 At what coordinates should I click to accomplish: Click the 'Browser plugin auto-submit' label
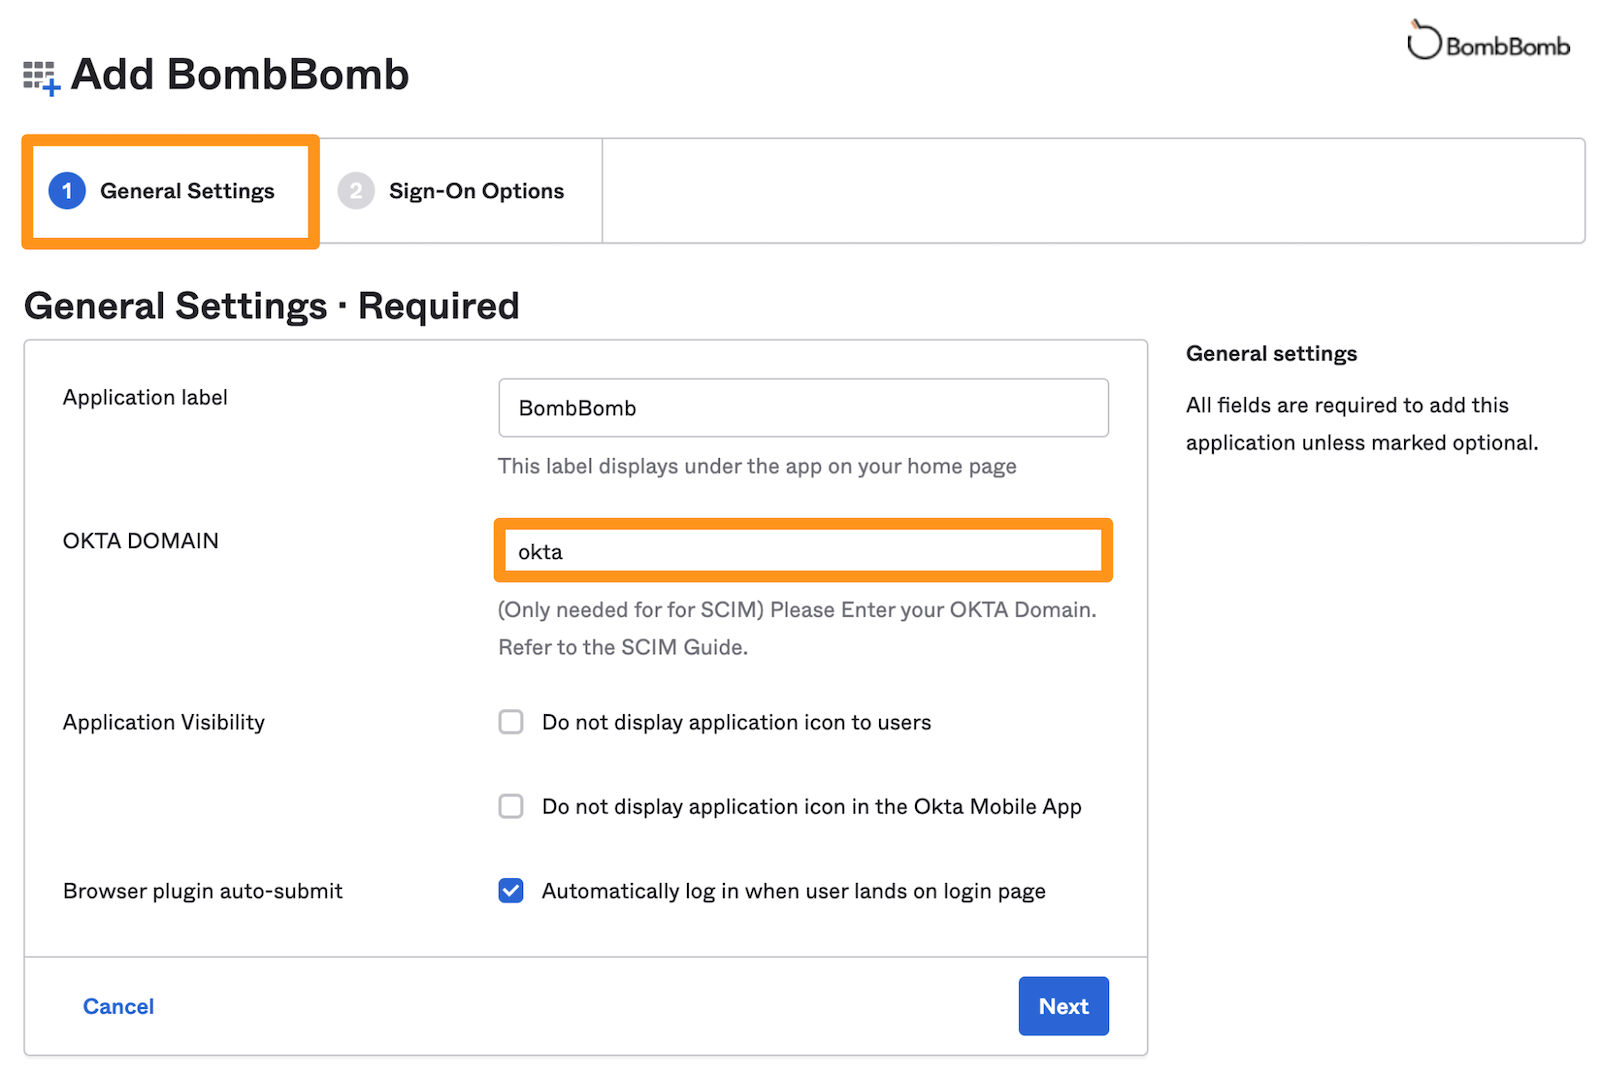203,891
